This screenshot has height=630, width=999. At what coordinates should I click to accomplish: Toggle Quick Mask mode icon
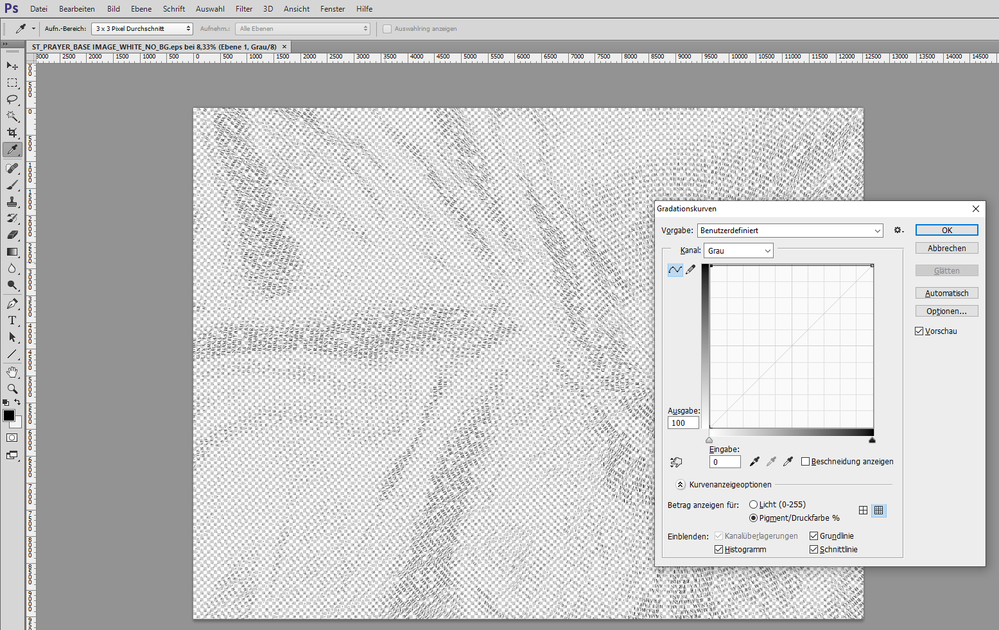point(12,438)
